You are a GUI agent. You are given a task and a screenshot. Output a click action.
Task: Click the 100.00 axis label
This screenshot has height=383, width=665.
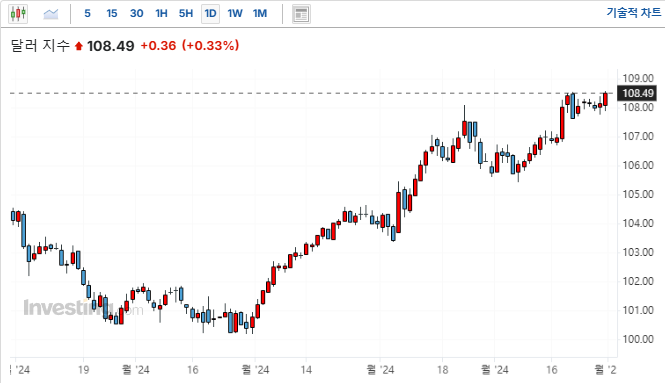(638, 339)
